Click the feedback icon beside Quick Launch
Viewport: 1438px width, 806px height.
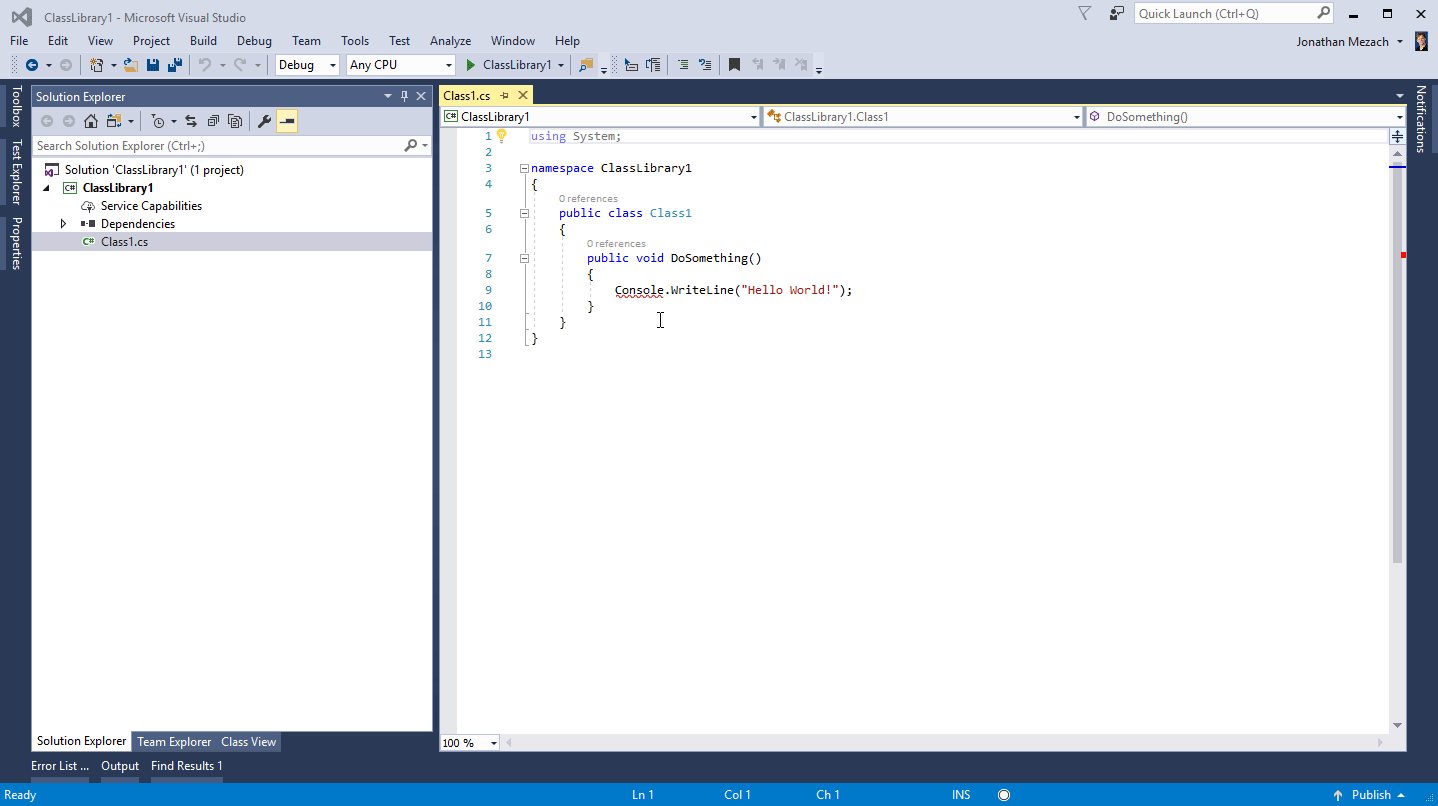point(1116,14)
